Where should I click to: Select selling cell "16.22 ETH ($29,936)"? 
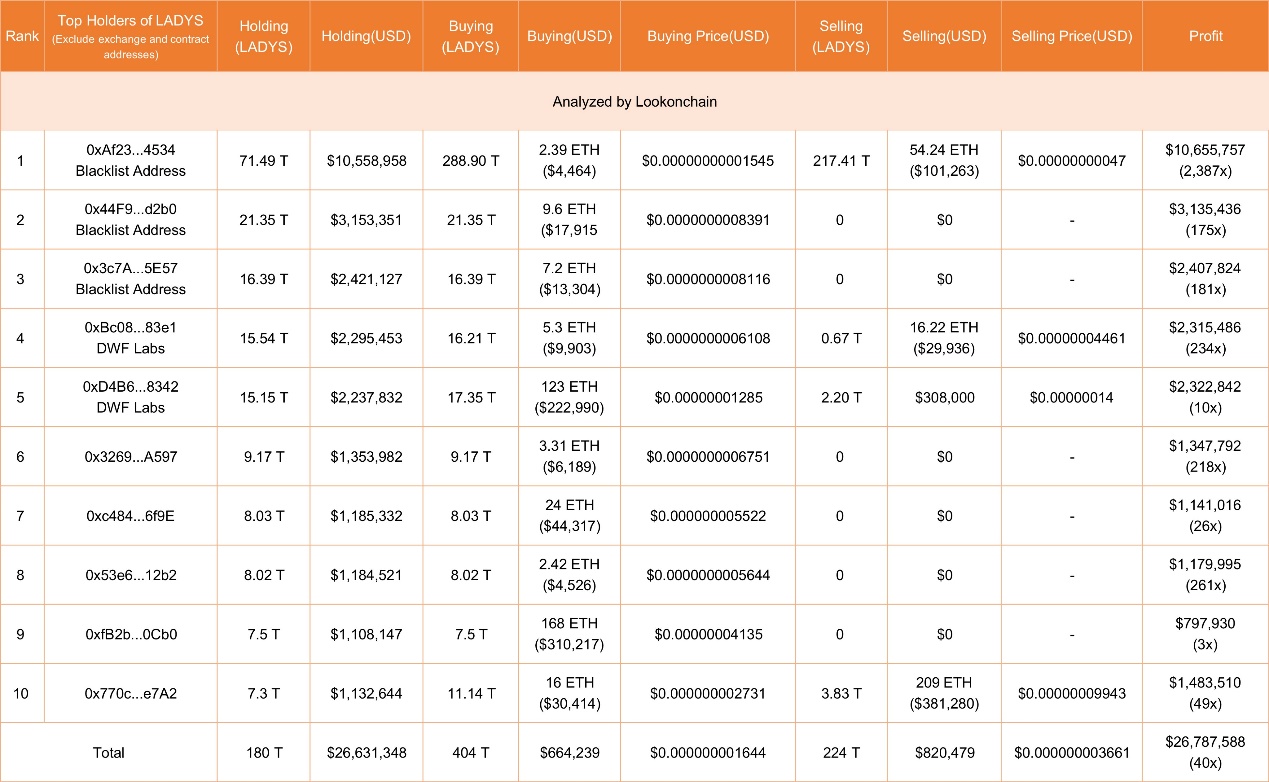[x=945, y=338]
